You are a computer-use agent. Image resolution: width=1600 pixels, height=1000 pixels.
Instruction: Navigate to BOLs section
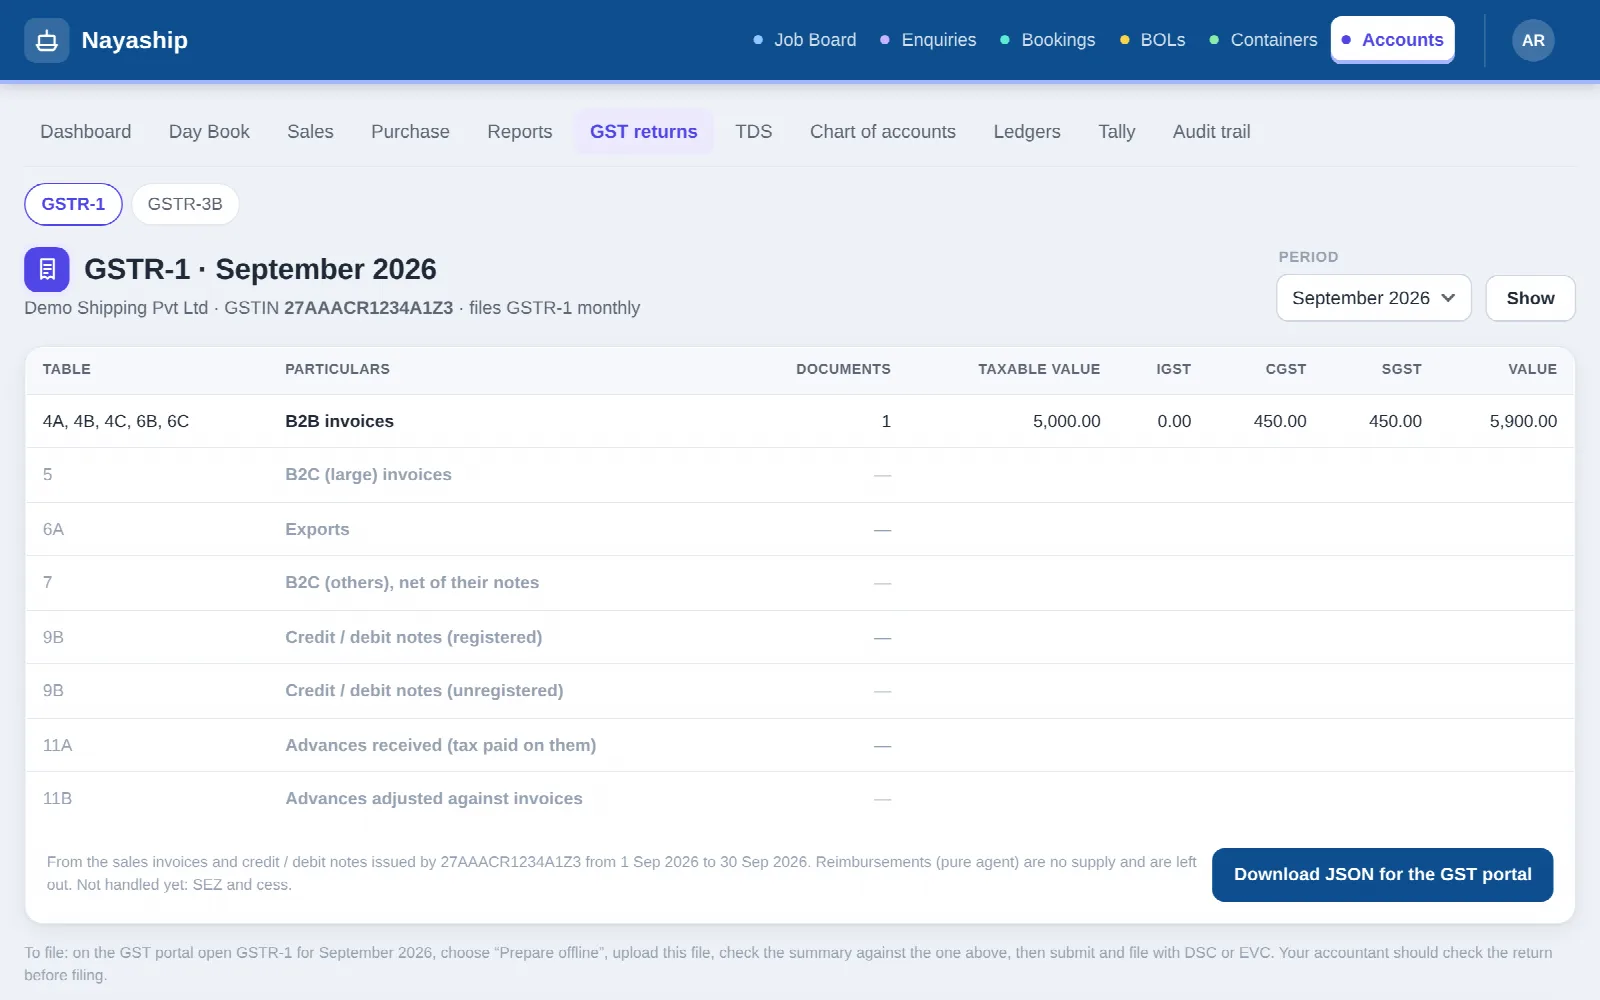coord(1152,40)
